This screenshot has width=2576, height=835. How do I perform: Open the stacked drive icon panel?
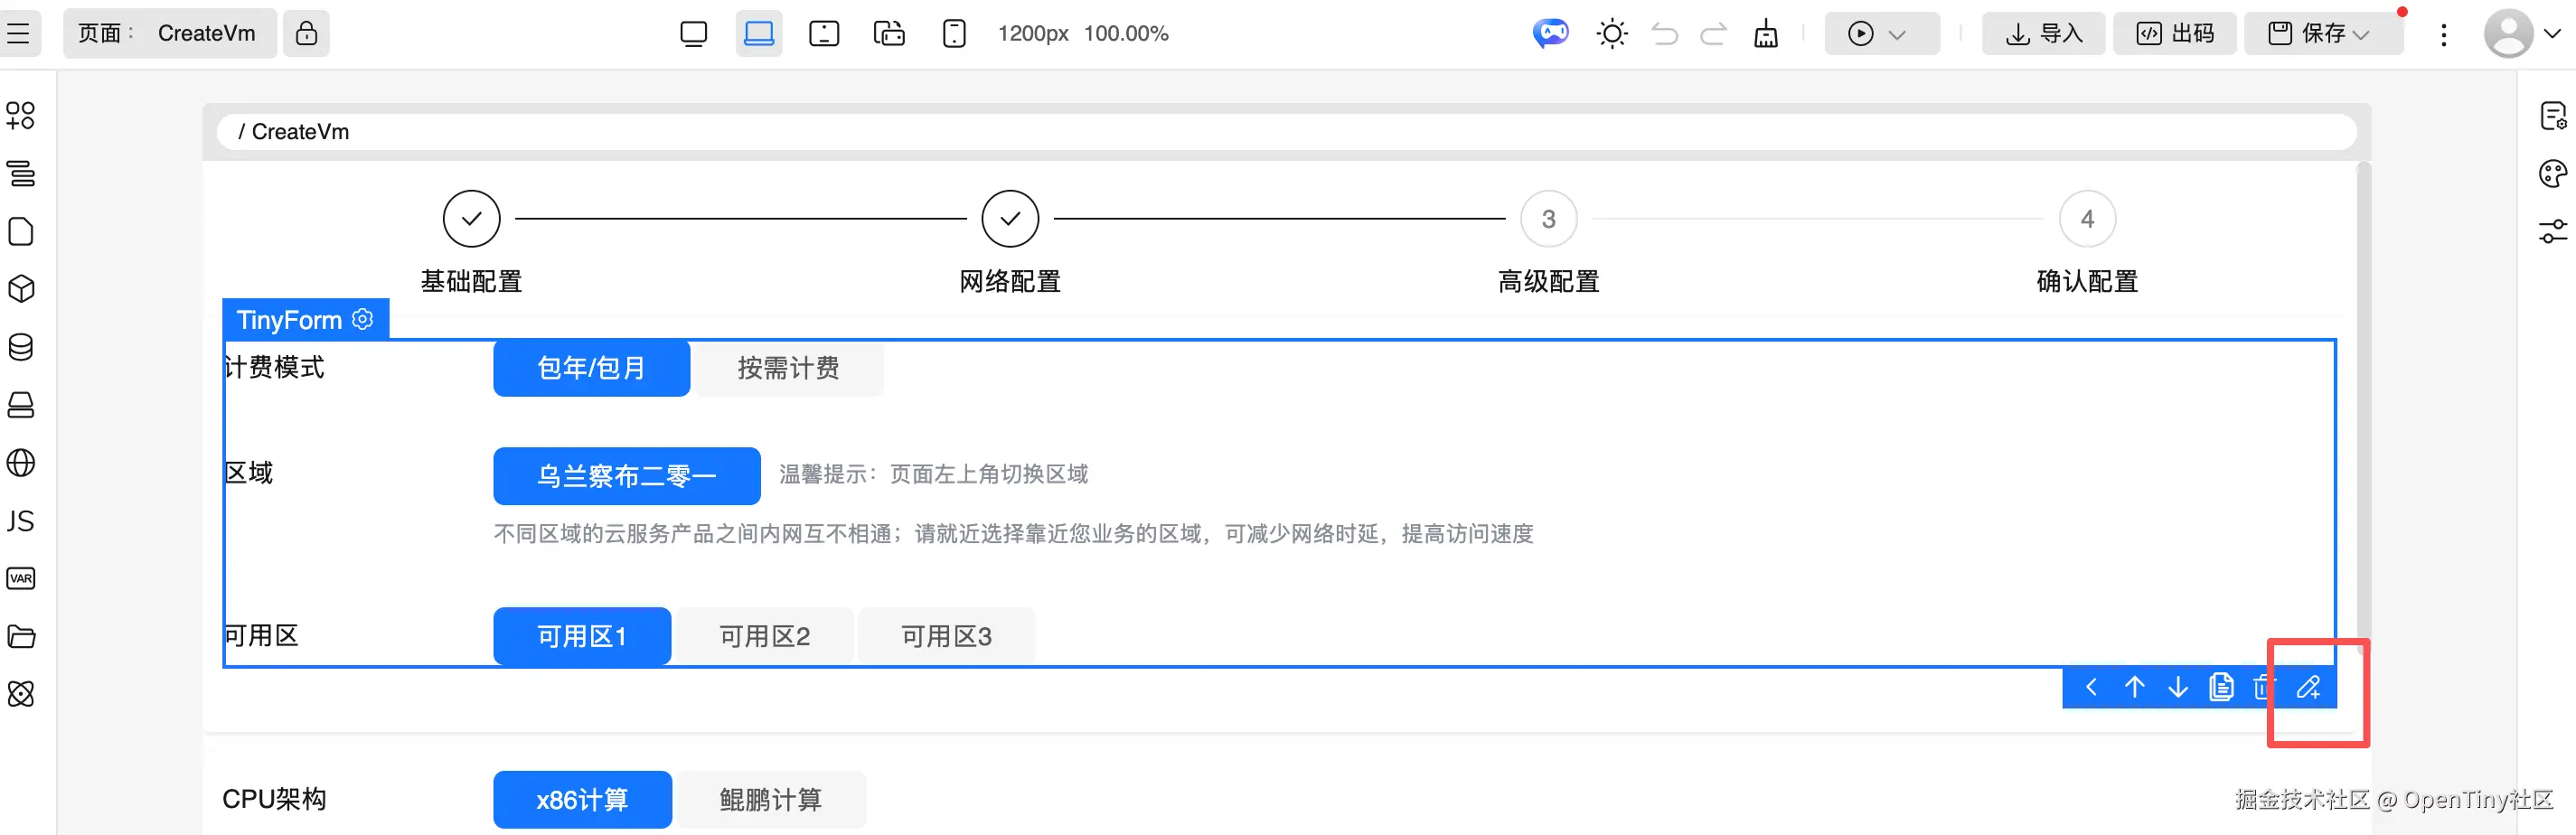[20, 405]
